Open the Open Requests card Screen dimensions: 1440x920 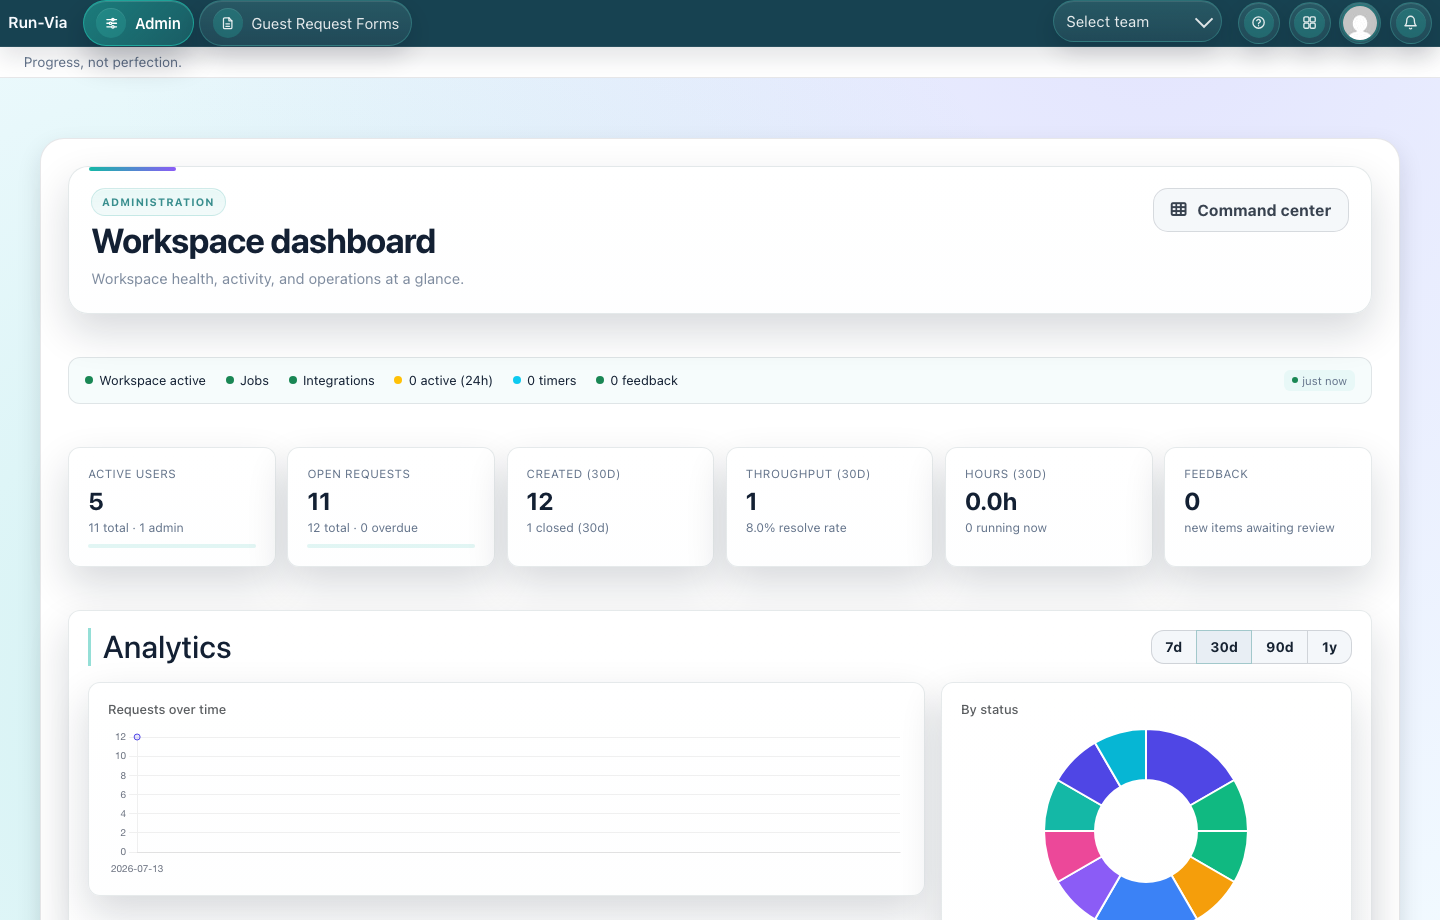tap(391, 507)
